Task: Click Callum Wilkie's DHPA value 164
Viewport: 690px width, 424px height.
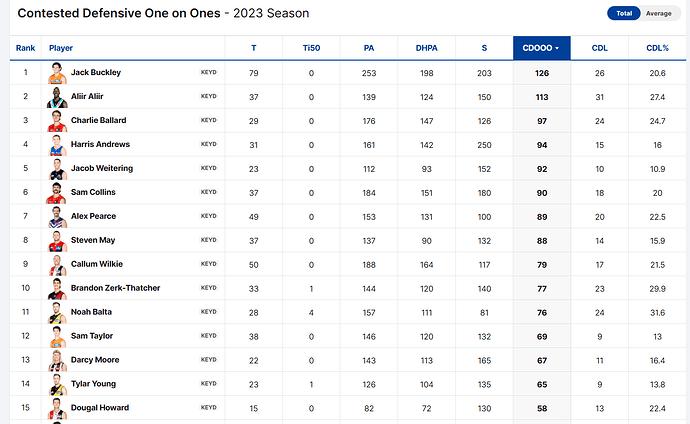Action: click(426, 265)
